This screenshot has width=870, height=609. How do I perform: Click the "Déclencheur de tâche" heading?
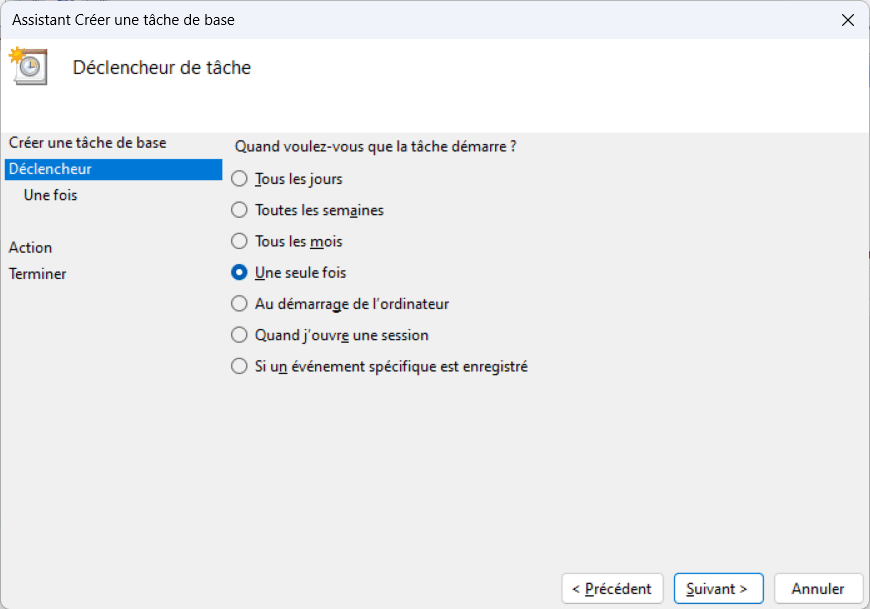coord(162,68)
